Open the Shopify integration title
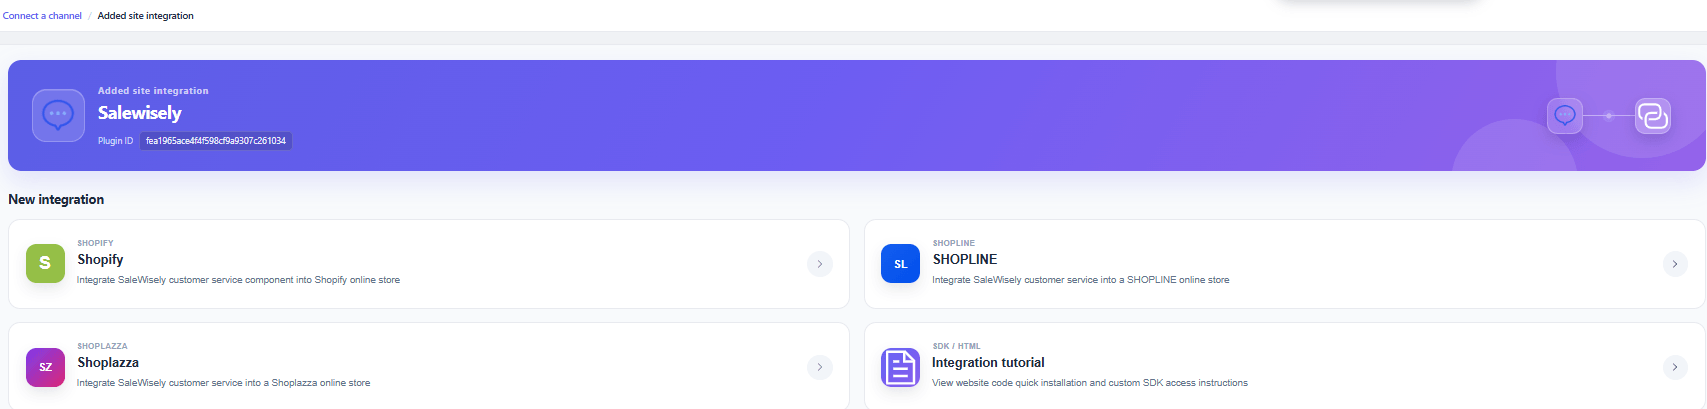This screenshot has width=1707, height=409. coord(100,259)
